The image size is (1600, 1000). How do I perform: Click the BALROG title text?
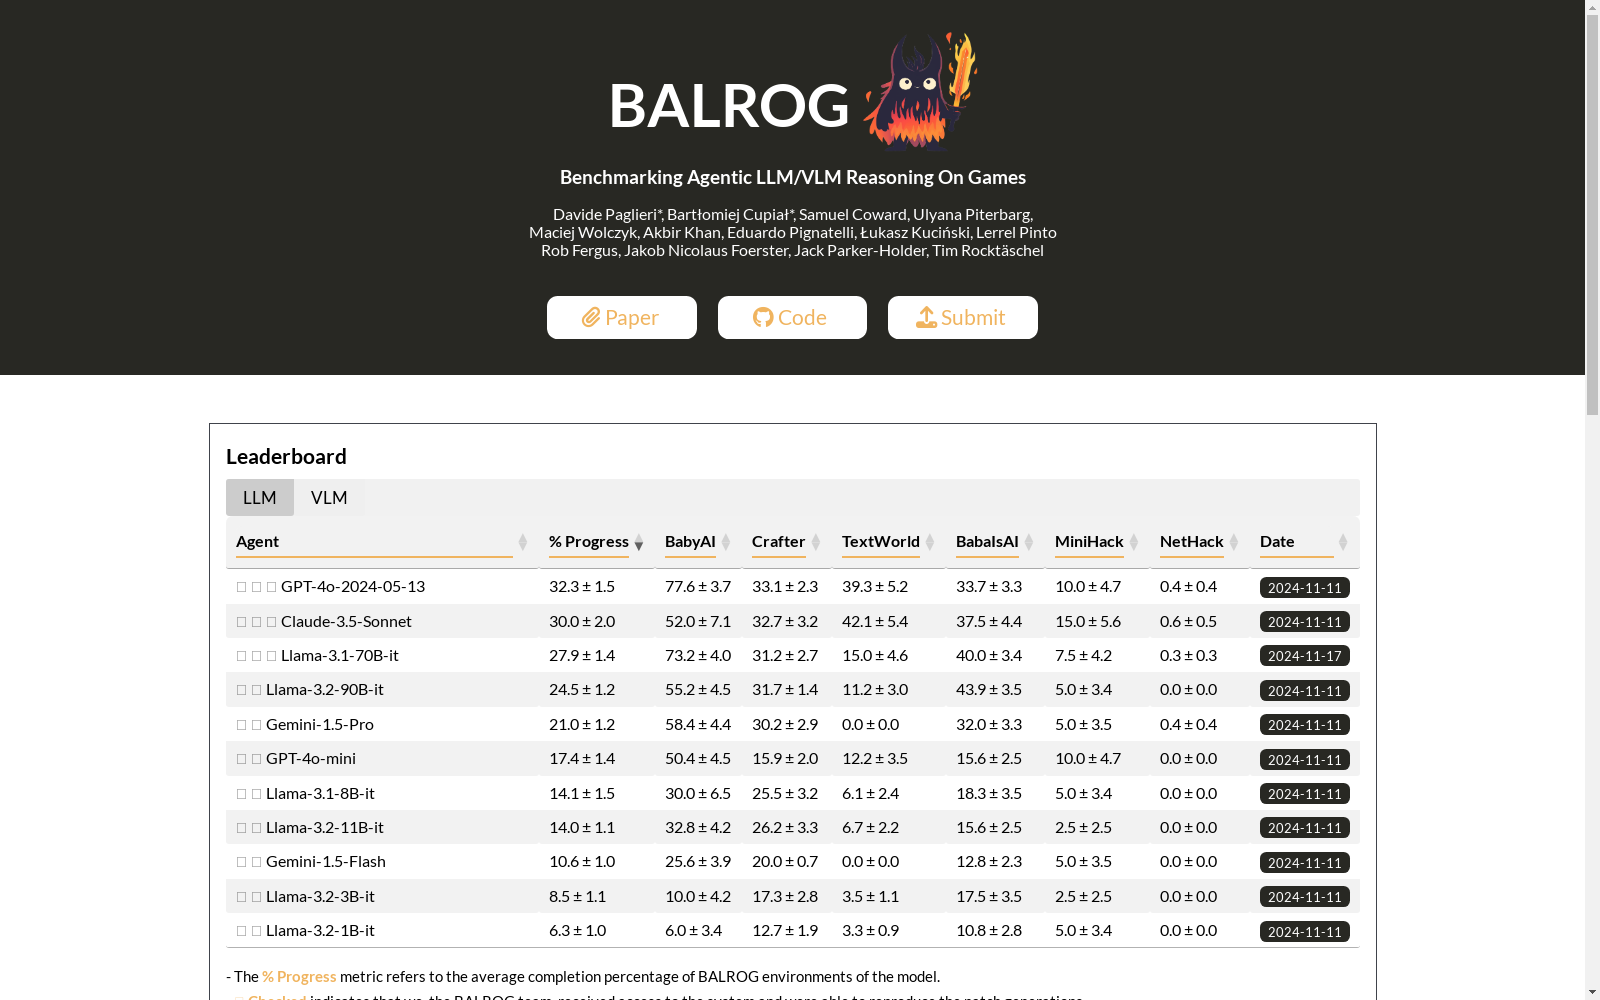(729, 104)
